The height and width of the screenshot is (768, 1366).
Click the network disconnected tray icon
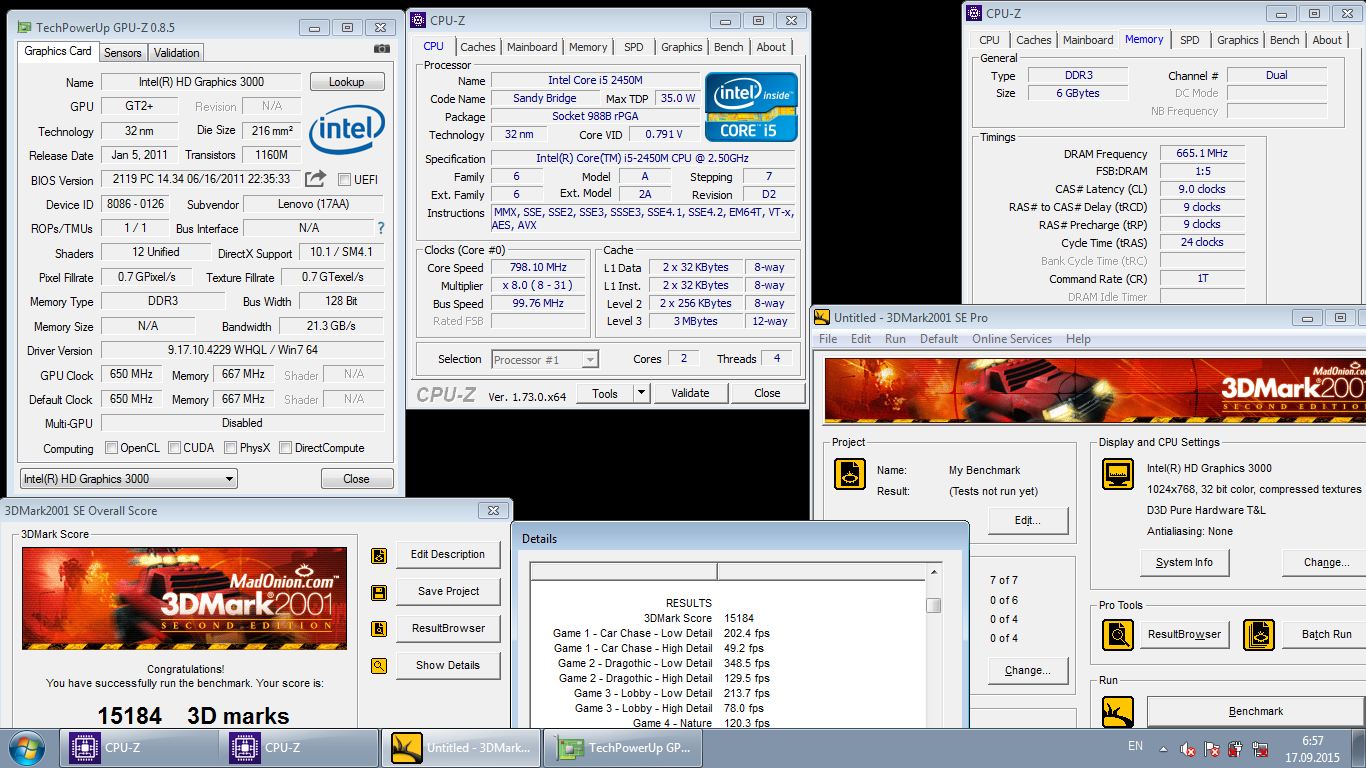coord(1260,748)
